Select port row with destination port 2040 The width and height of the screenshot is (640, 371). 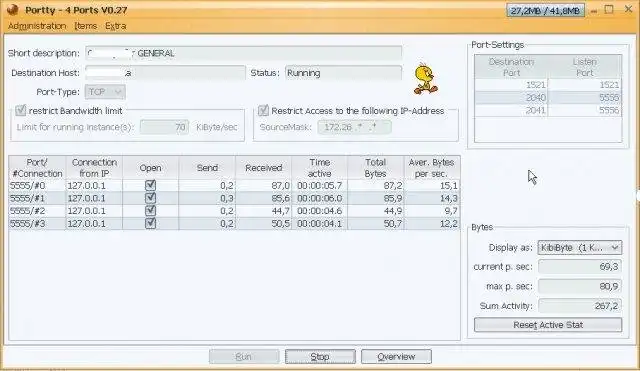coord(548,98)
